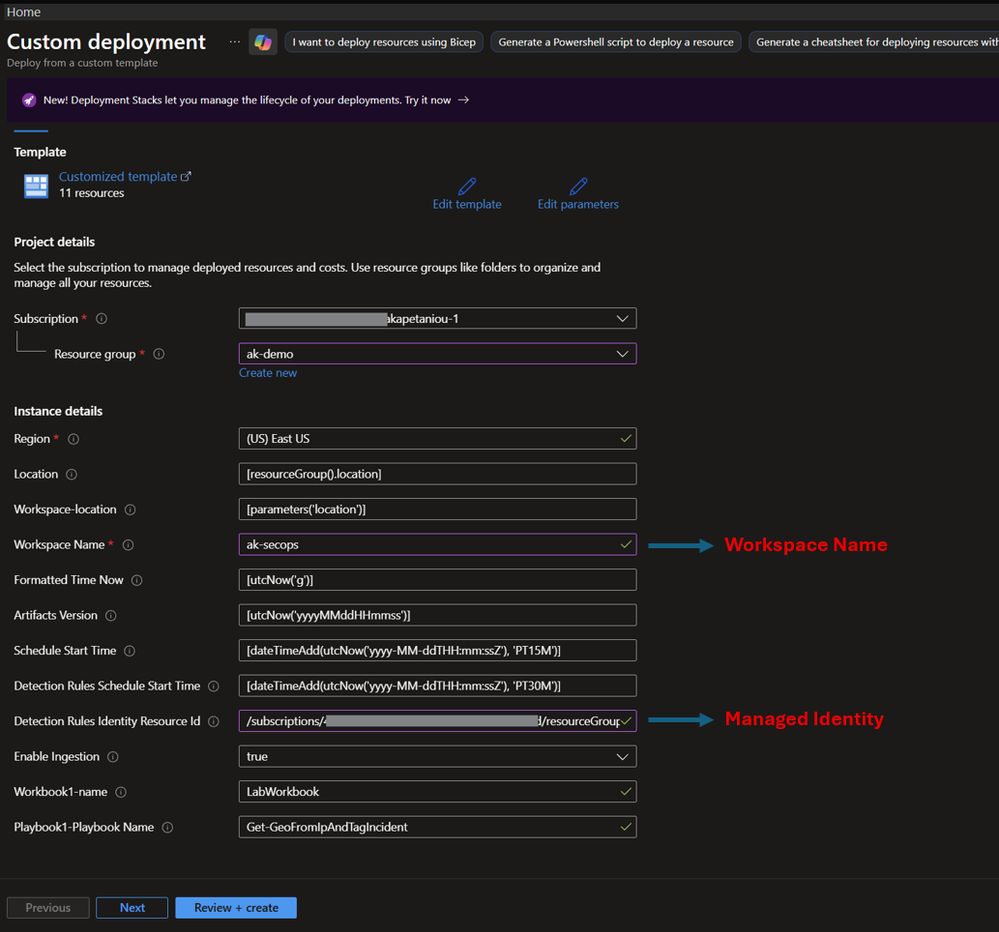Open the Region dropdown showing East US
Screen dimensions: 999x932
[x=438, y=438]
